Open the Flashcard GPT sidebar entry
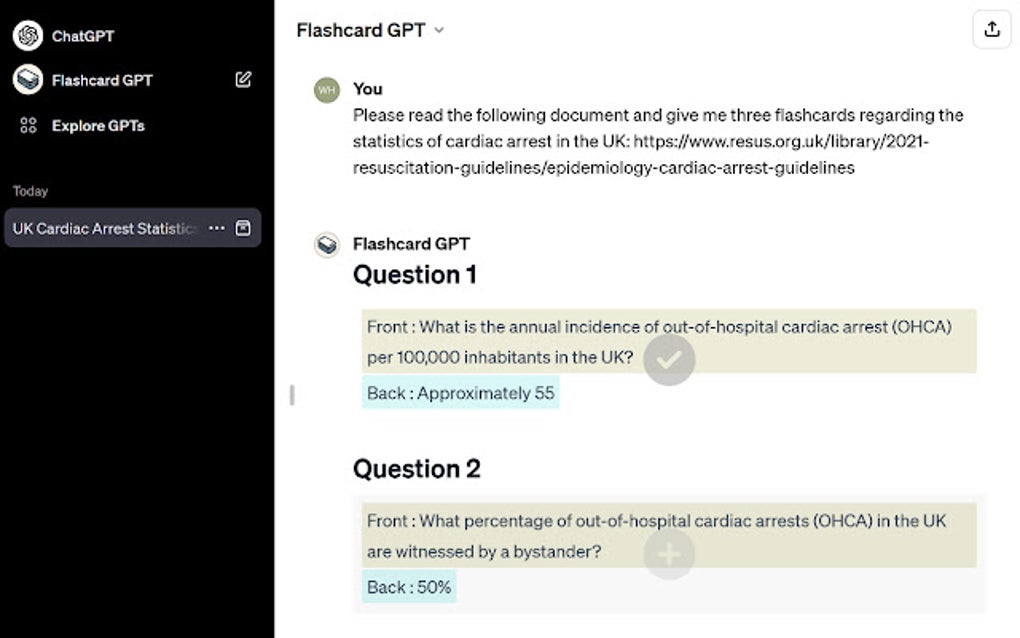1020x638 pixels. pyautogui.click(x=102, y=80)
